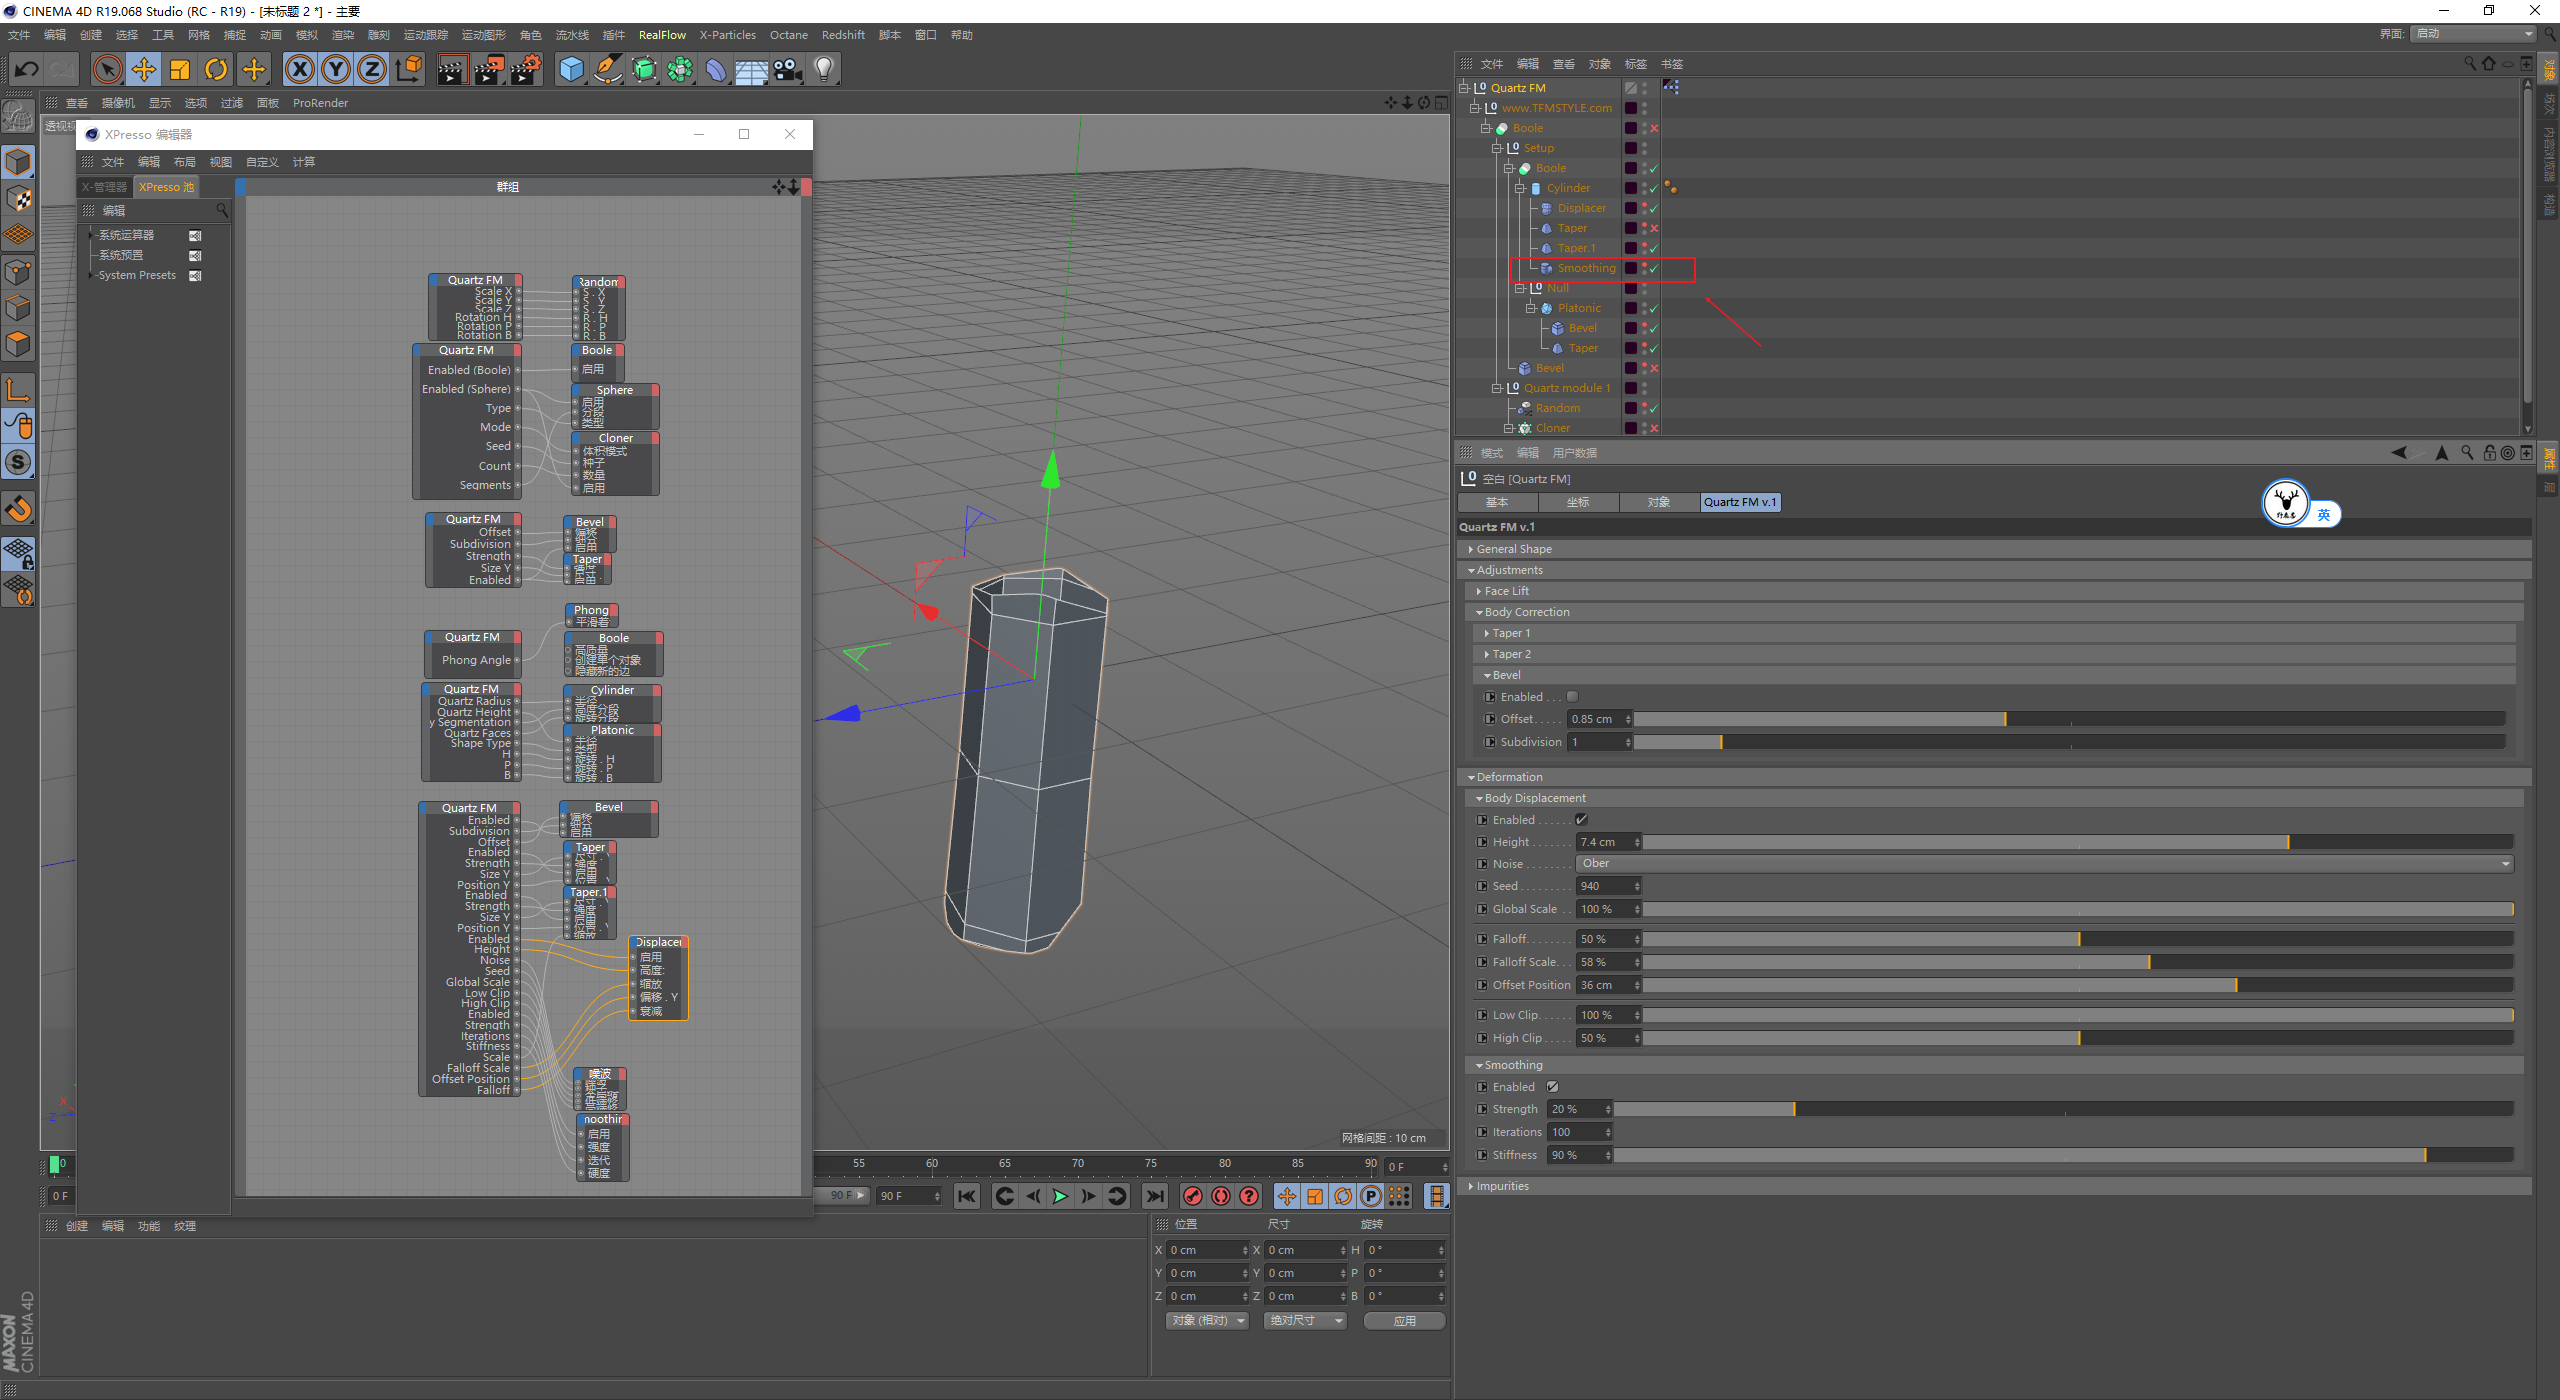Add a Cube primitive object
This screenshot has width=2560, height=1400.
click(571, 69)
